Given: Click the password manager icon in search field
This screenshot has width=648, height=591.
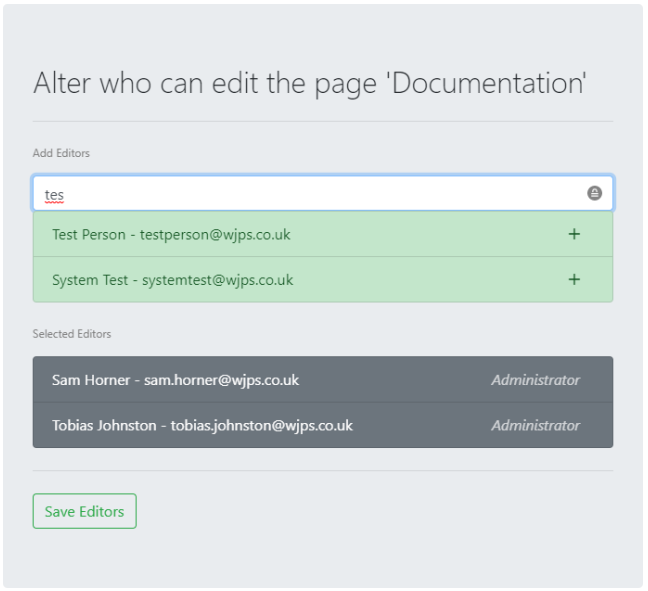Looking at the screenshot, I should 594,193.
